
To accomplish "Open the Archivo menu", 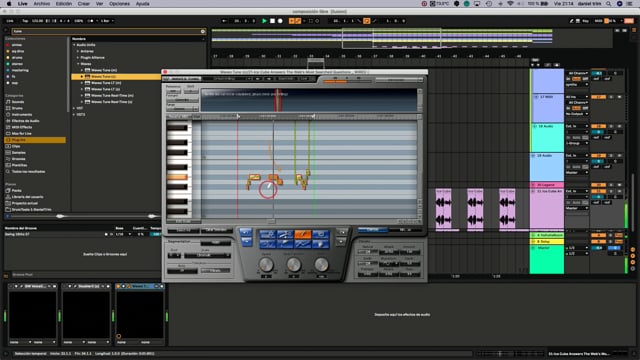I will coord(42,4).
